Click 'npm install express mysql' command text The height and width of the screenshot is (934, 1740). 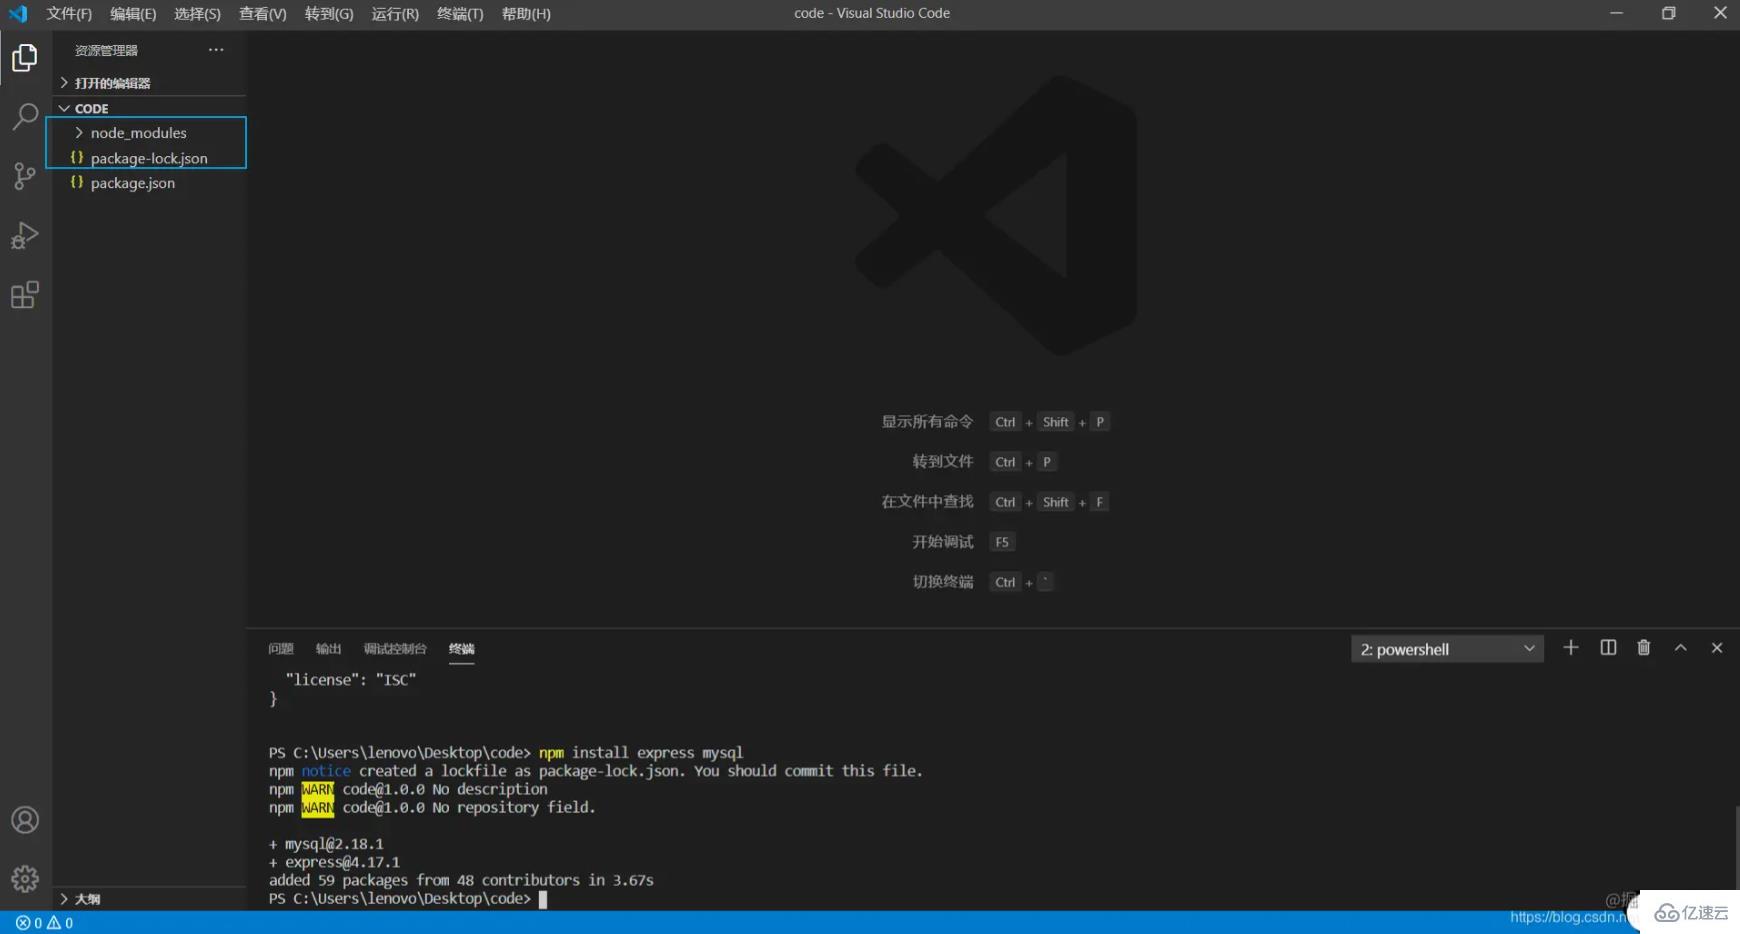click(x=641, y=752)
